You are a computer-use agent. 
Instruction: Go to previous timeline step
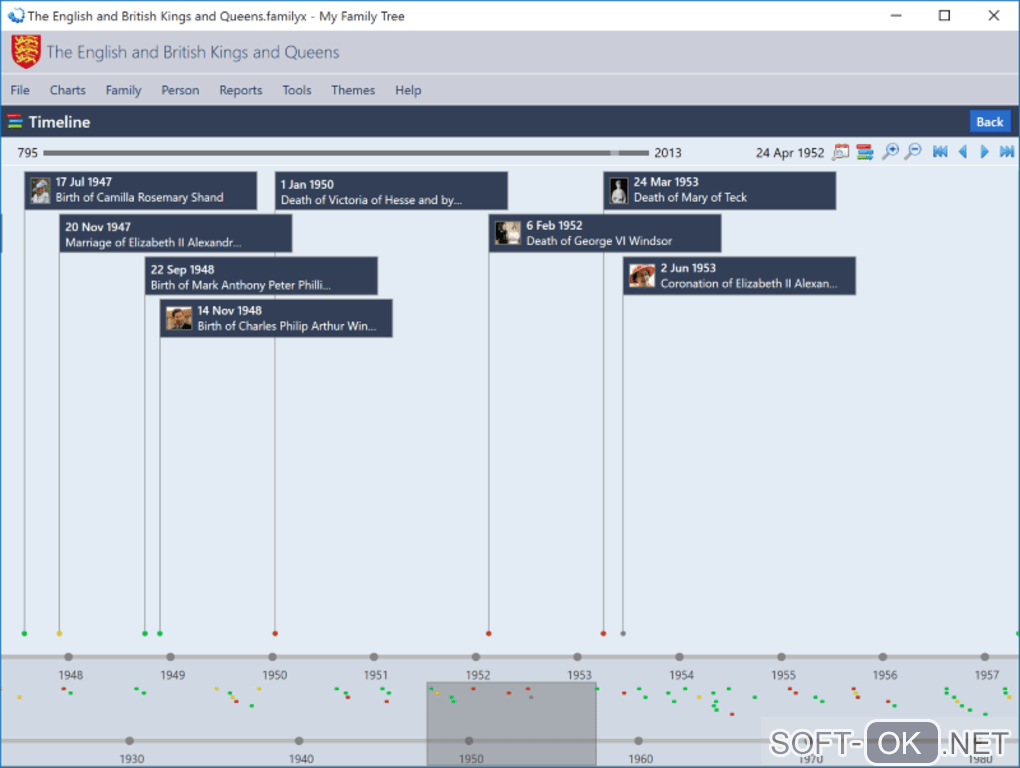coord(963,152)
